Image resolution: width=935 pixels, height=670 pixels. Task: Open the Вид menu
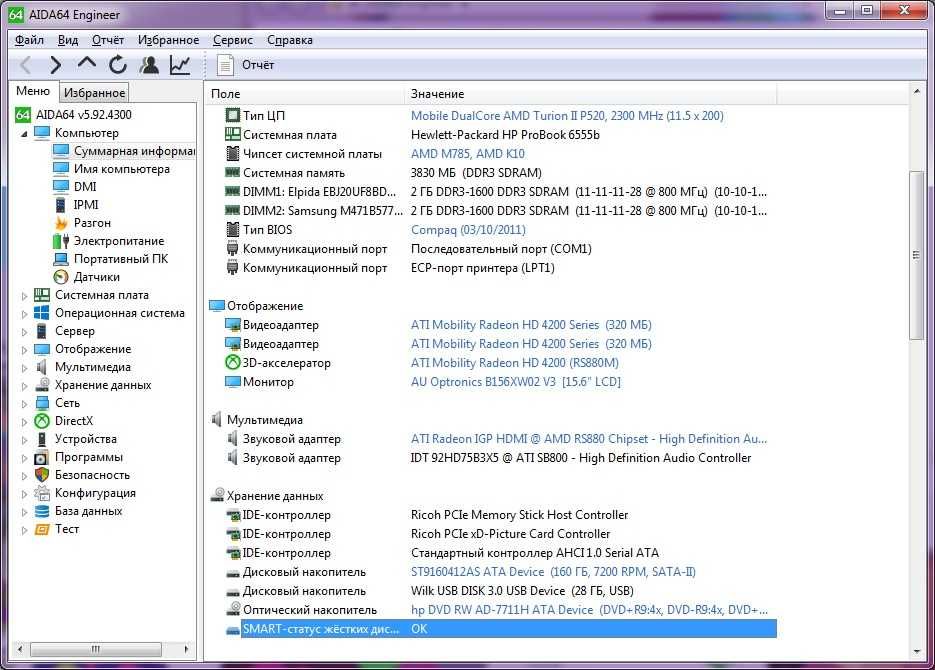67,40
